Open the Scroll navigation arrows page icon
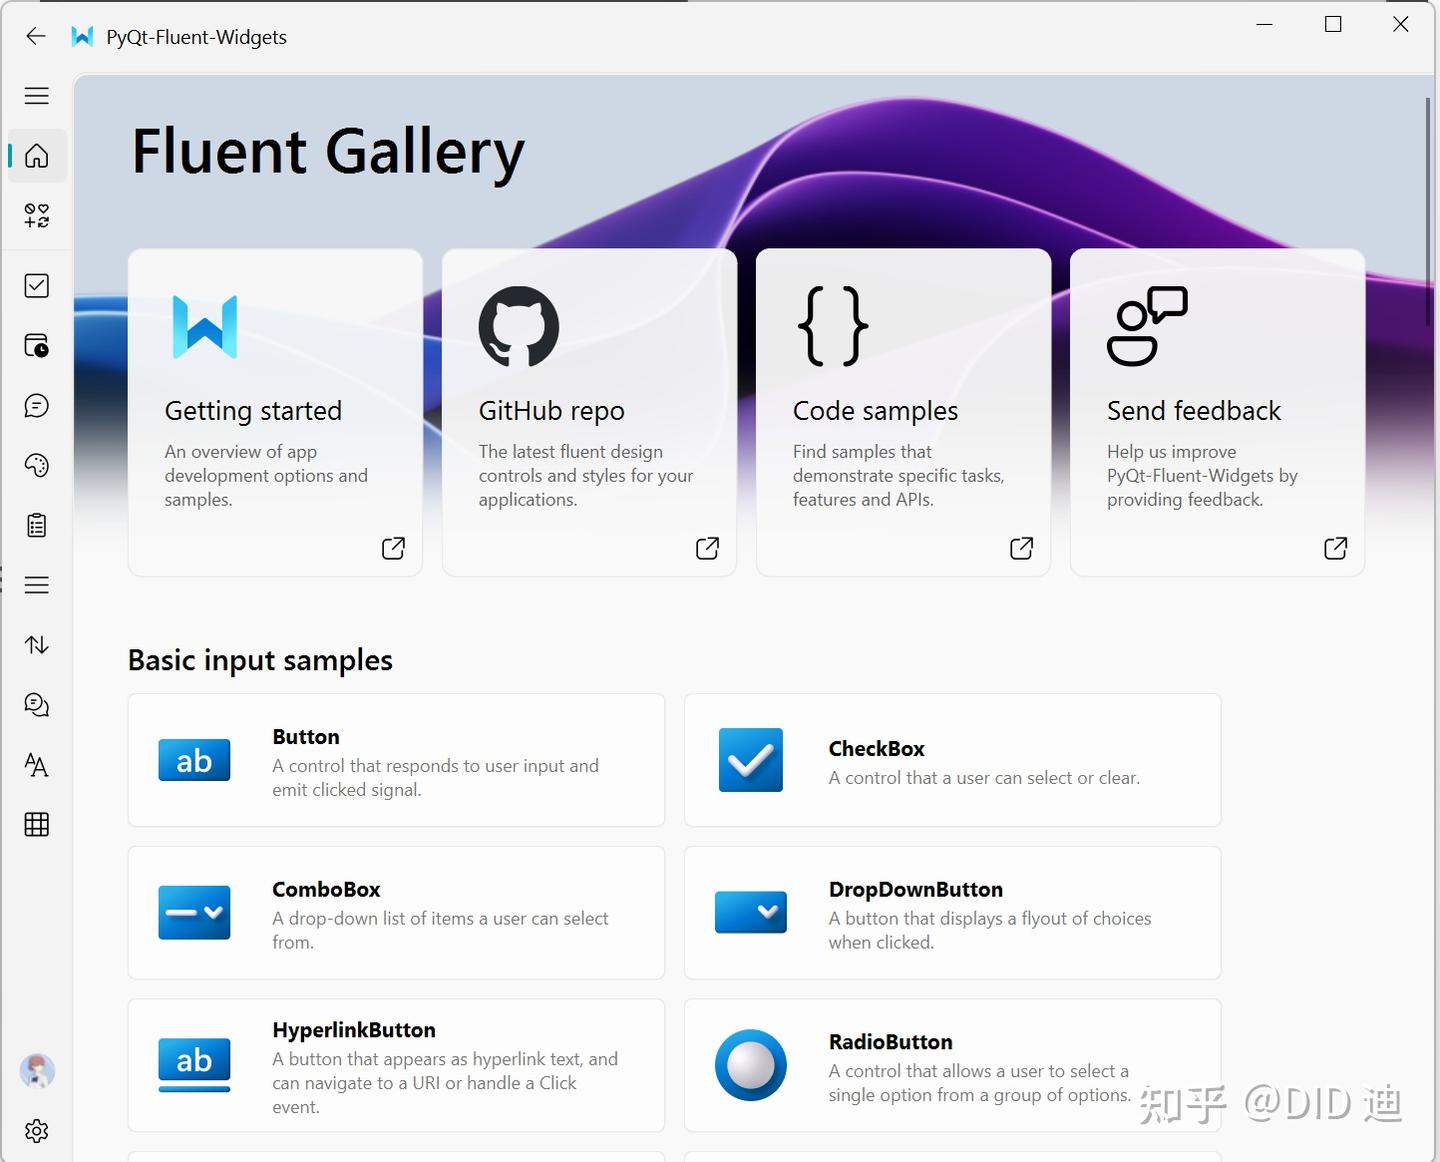The height and width of the screenshot is (1162, 1440). pos(36,645)
